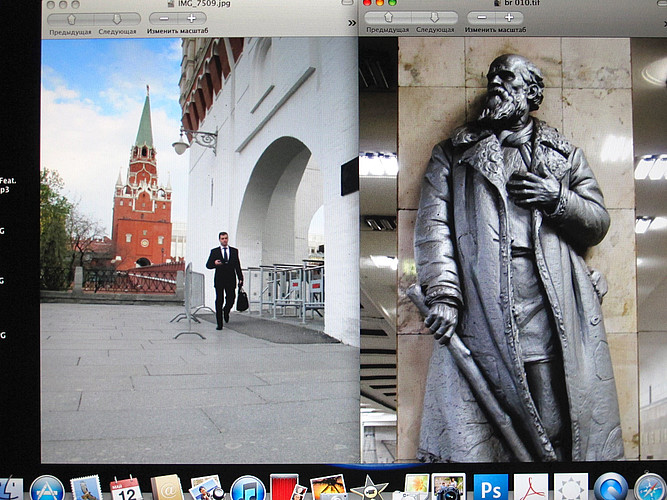Click the Kremlin tower photo in left window

tap(200, 250)
